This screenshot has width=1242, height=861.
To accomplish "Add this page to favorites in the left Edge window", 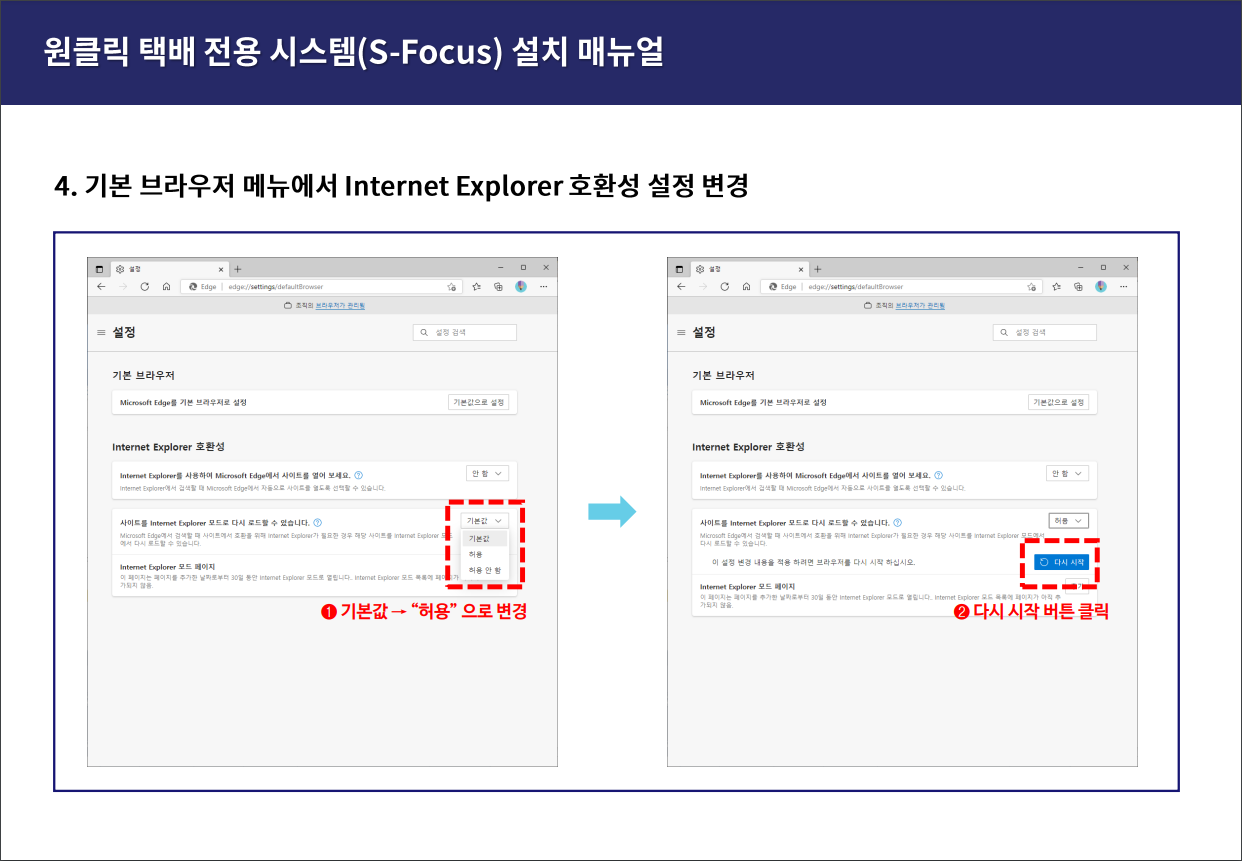I will click(452, 286).
